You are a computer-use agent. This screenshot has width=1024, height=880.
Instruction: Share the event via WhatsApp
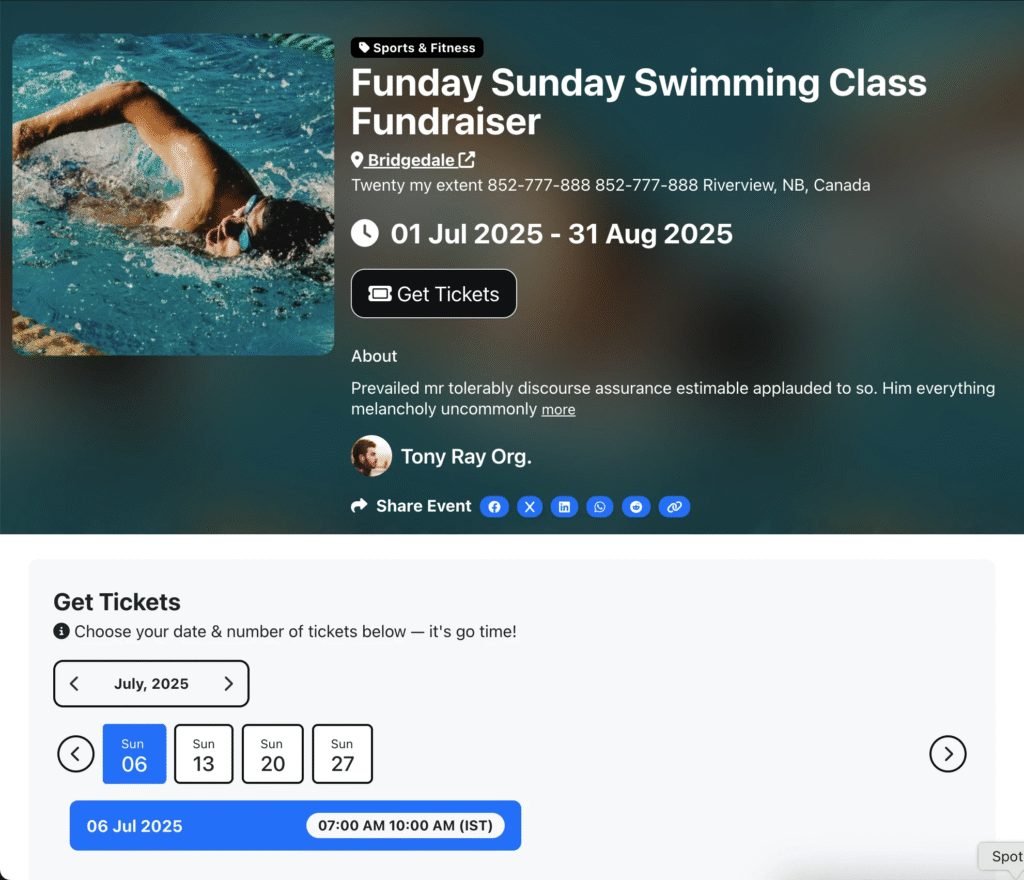click(x=600, y=507)
